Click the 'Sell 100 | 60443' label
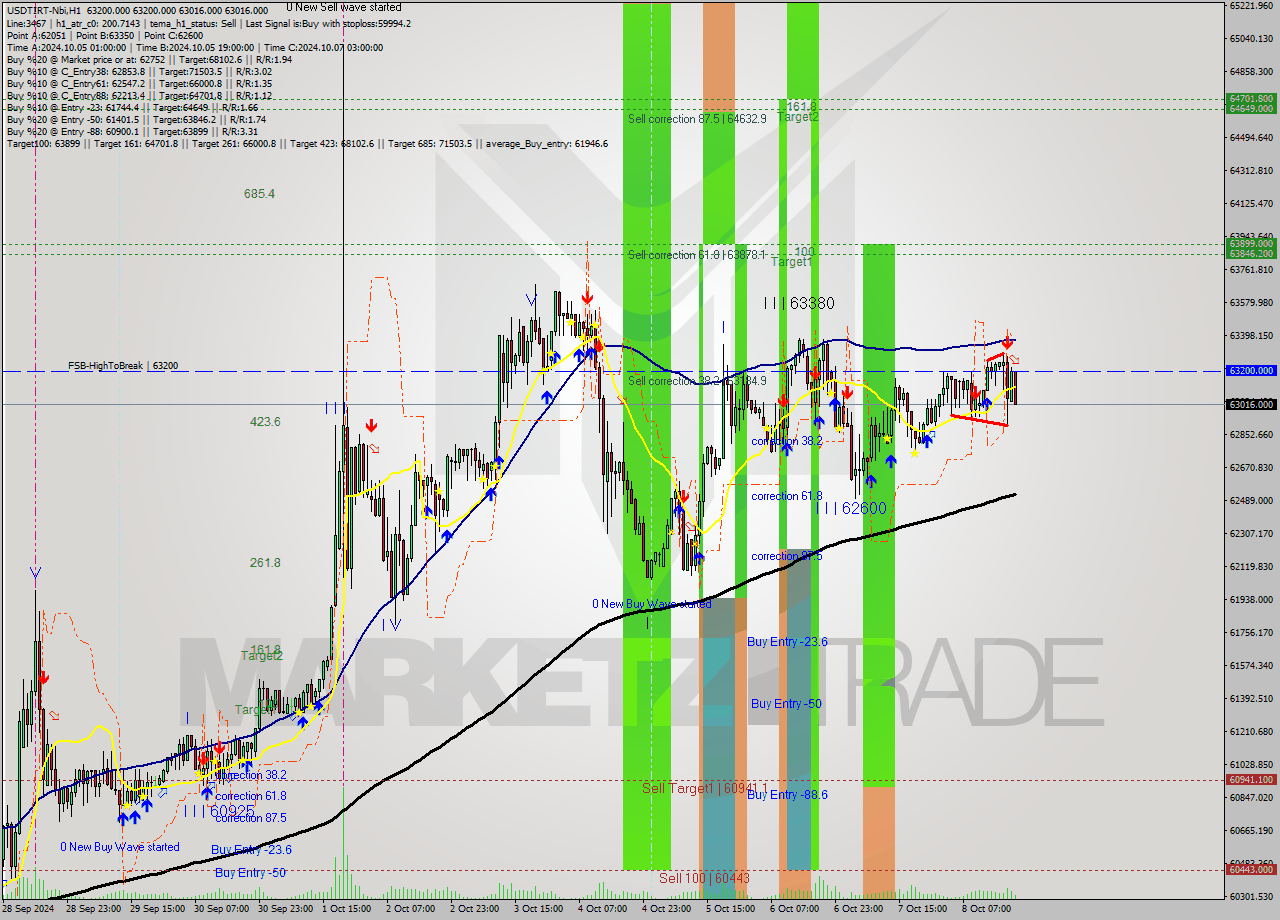This screenshot has width=1280, height=920. point(704,878)
